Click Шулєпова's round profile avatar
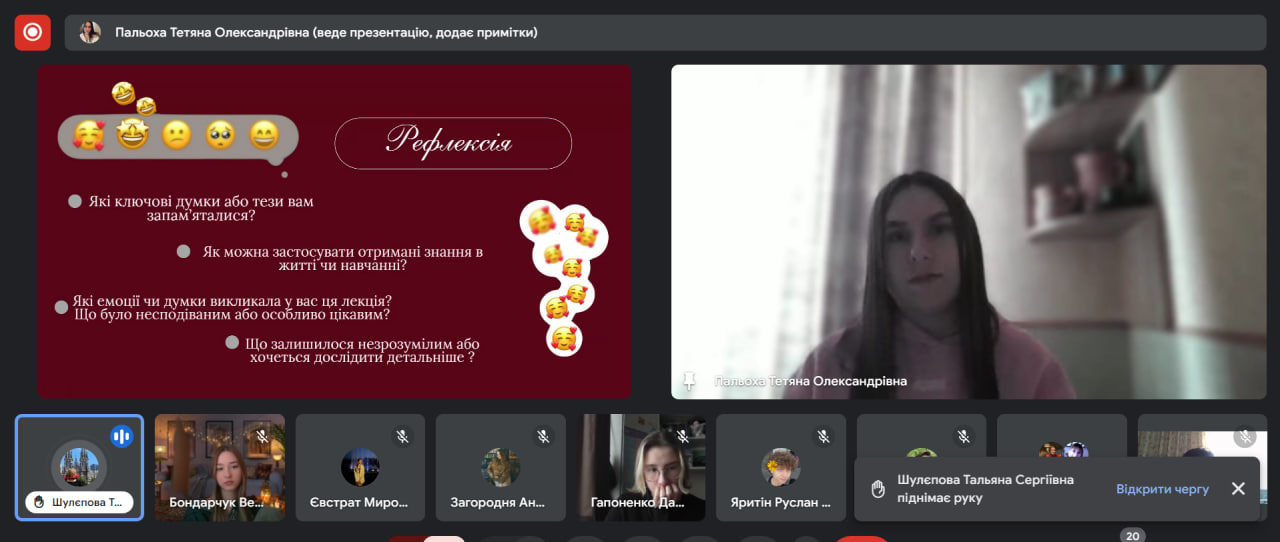 coord(78,466)
